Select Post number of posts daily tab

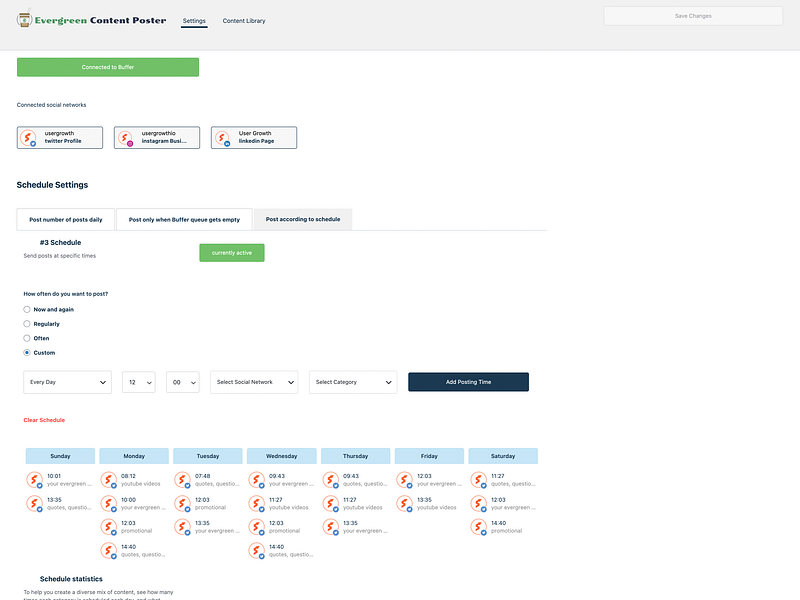pos(66,219)
